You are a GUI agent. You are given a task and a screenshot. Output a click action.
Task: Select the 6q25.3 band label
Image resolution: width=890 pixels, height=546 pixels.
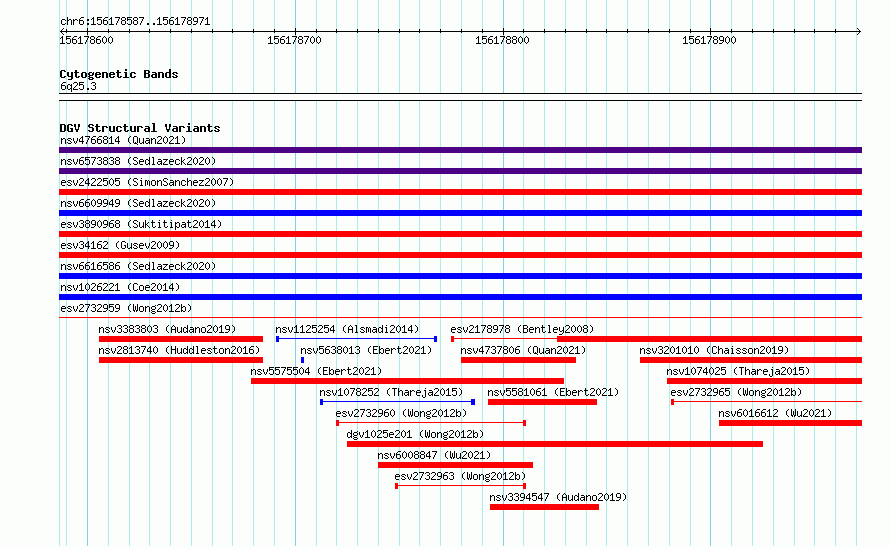[78, 86]
